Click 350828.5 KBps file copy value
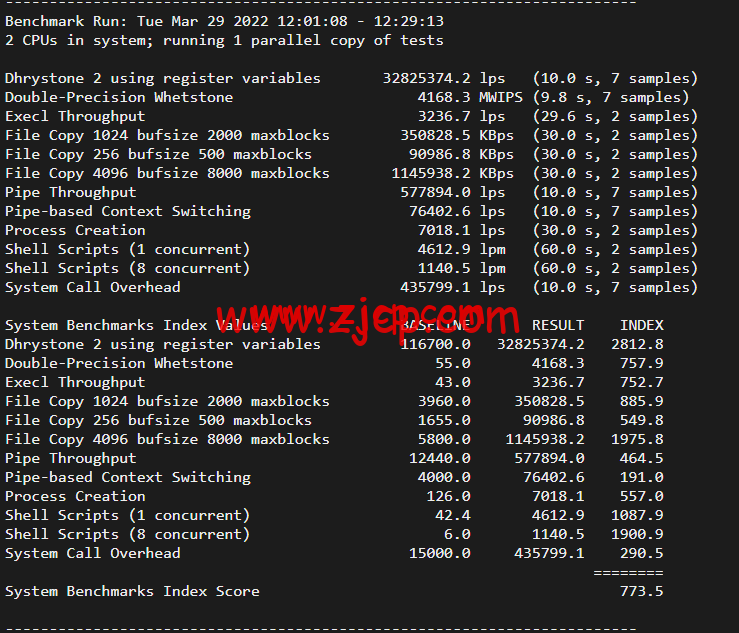The height and width of the screenshot is (633, 739). coord(457,135)
